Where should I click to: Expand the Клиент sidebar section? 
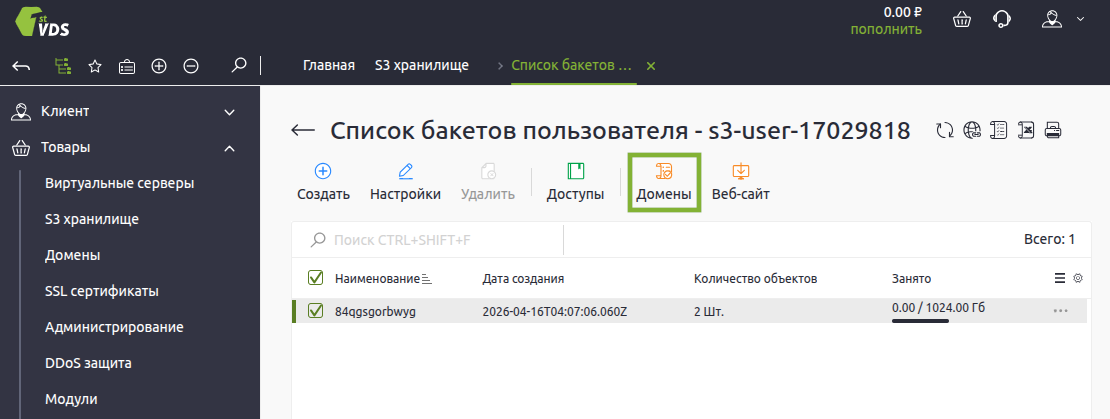[x=229, y=111]
